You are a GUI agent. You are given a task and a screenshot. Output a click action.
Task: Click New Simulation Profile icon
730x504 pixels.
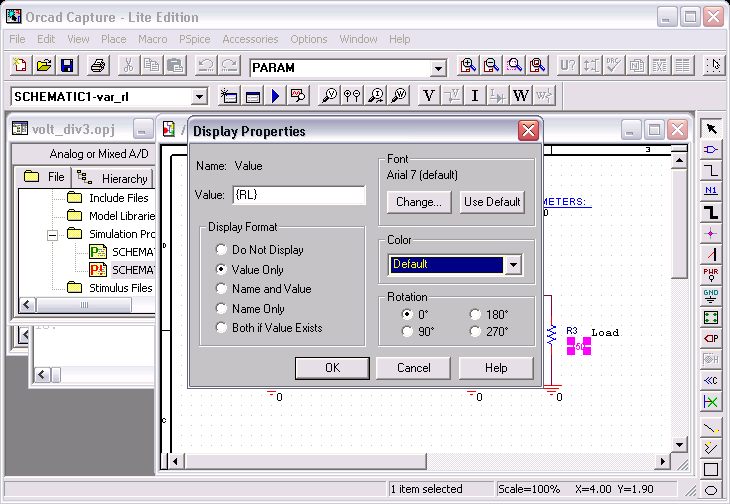(230, 96)
